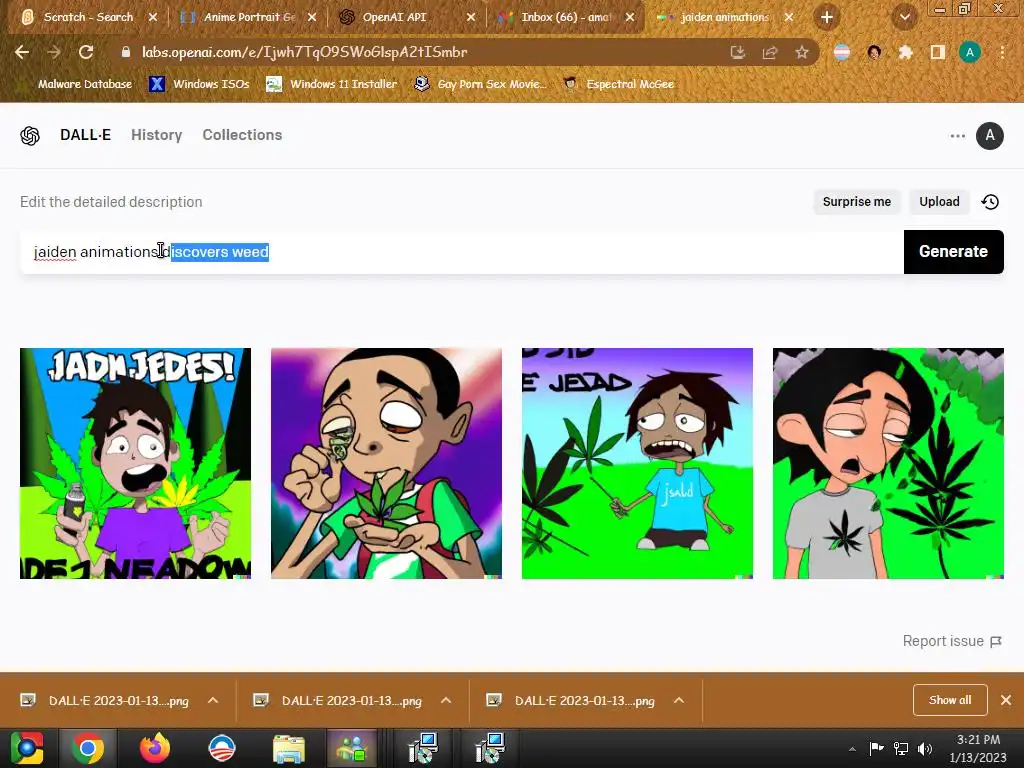The image size is (1024, 768).
Task: Open the tab search dropdown arrow
Action: click(x=904, y=17)
